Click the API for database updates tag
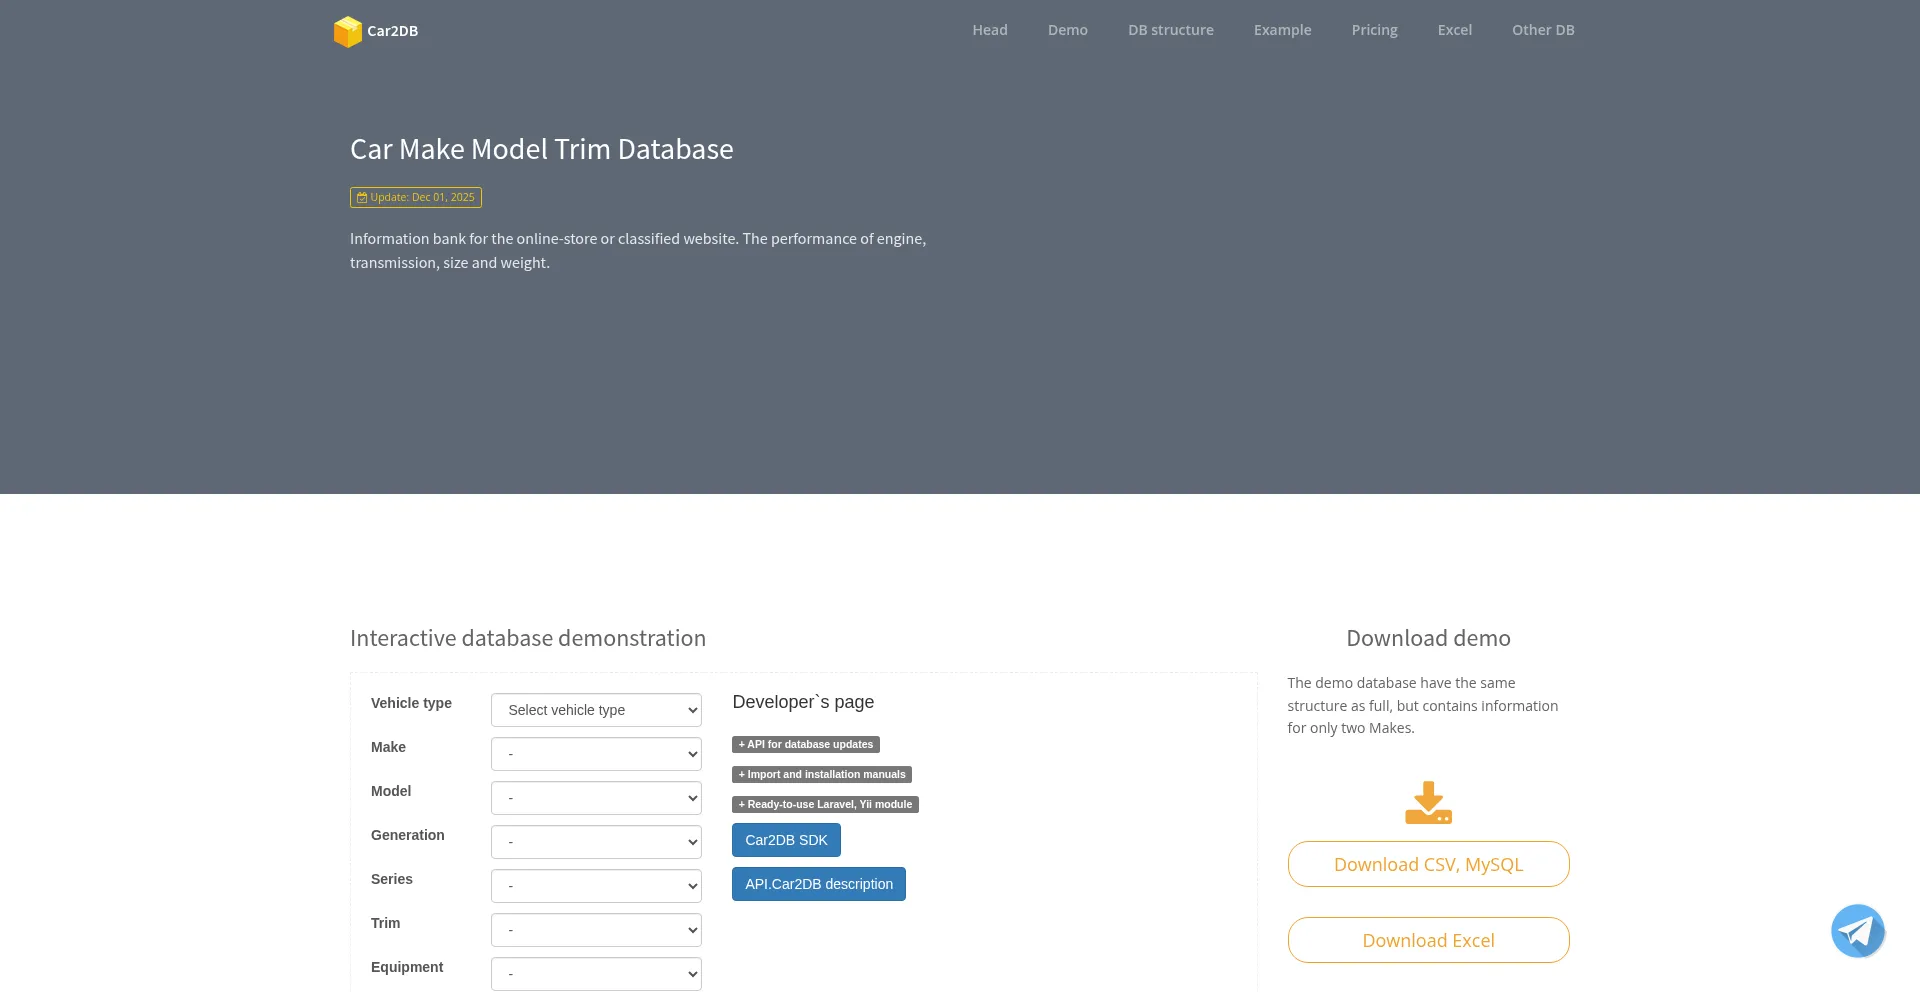The height and width of the screenshot is (993, 1920). (x=806, y=745)
